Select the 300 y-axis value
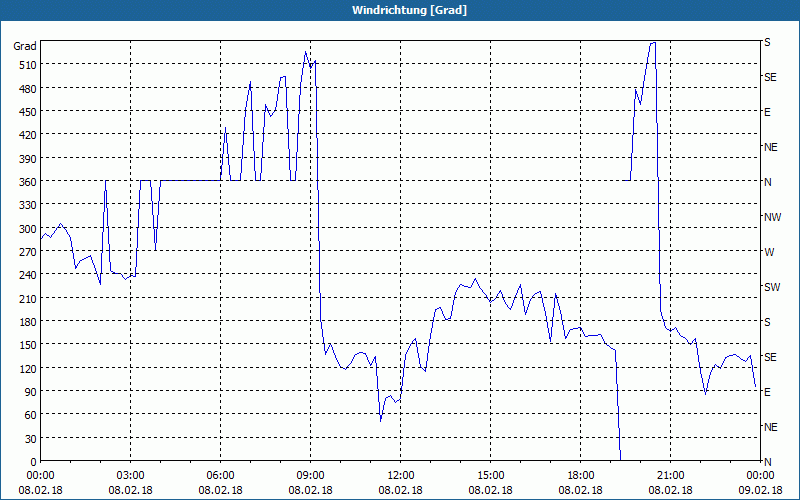Viewport: 800px width, 500px height. (x=28, y=228)
